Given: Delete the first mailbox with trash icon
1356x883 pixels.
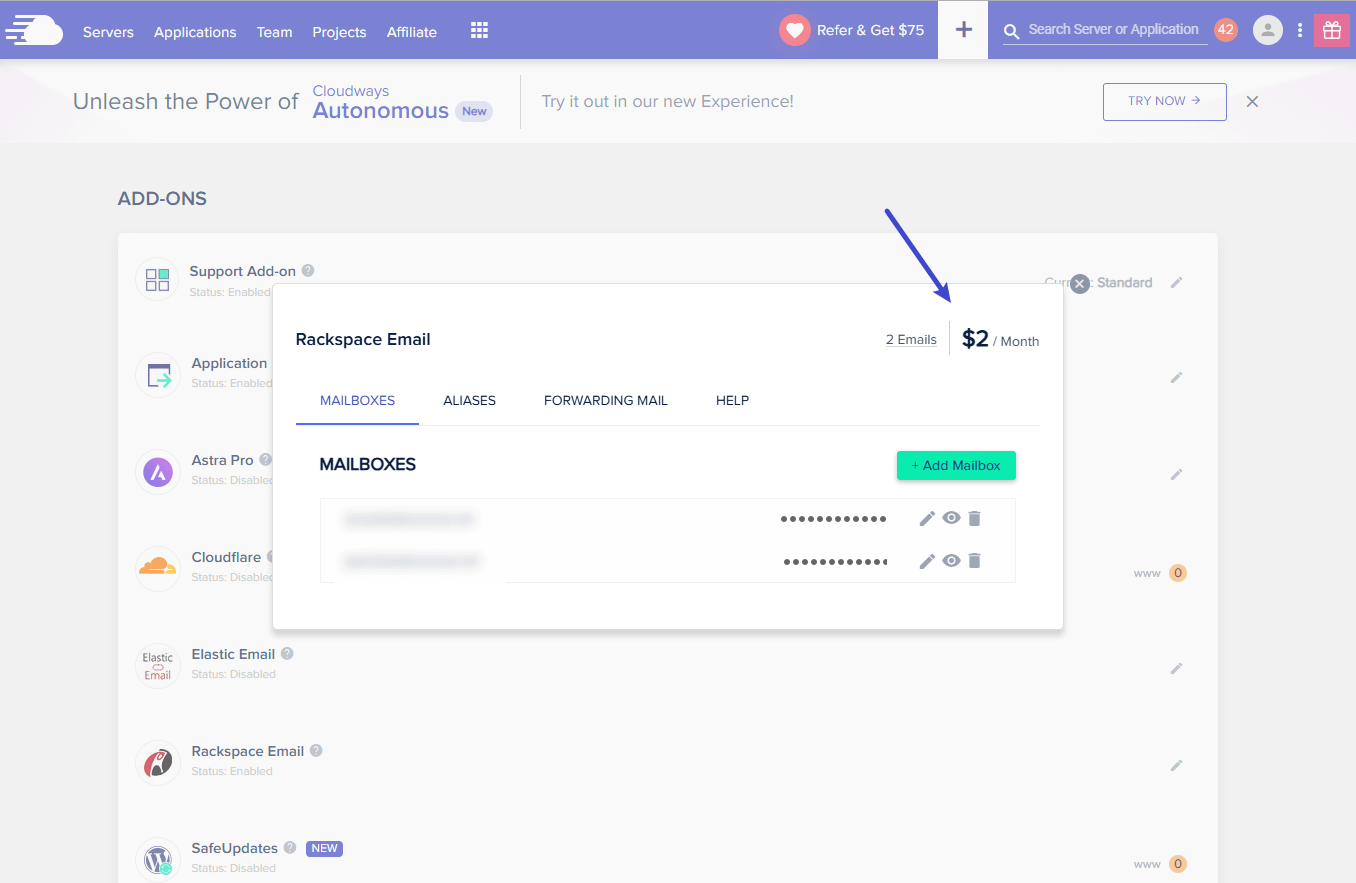Looking at the screenshot, I should pos(975,518).
